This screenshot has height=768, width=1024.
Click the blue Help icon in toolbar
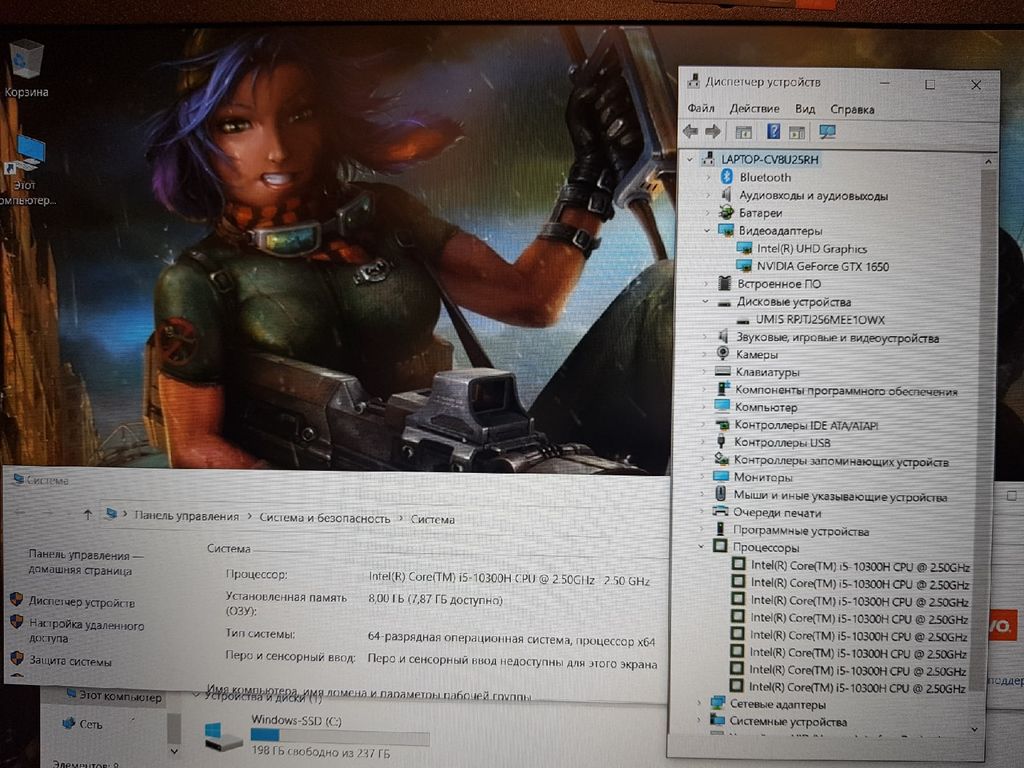pyautogui.click(x=773, y=132)
